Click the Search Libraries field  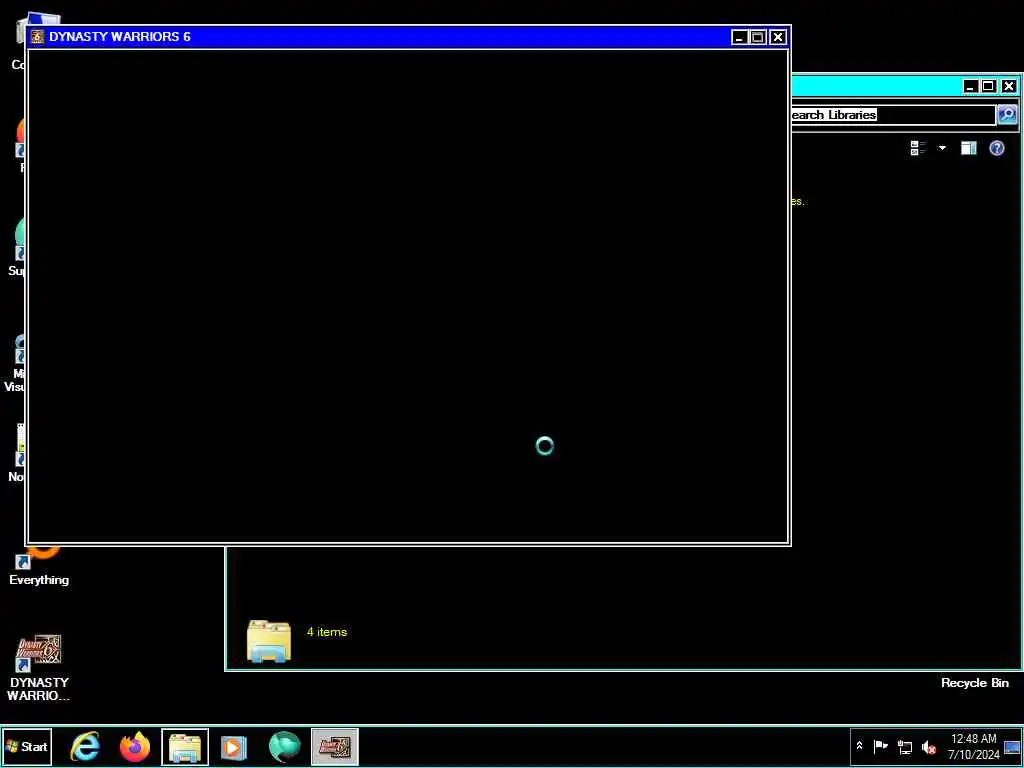tap(892, 115)
